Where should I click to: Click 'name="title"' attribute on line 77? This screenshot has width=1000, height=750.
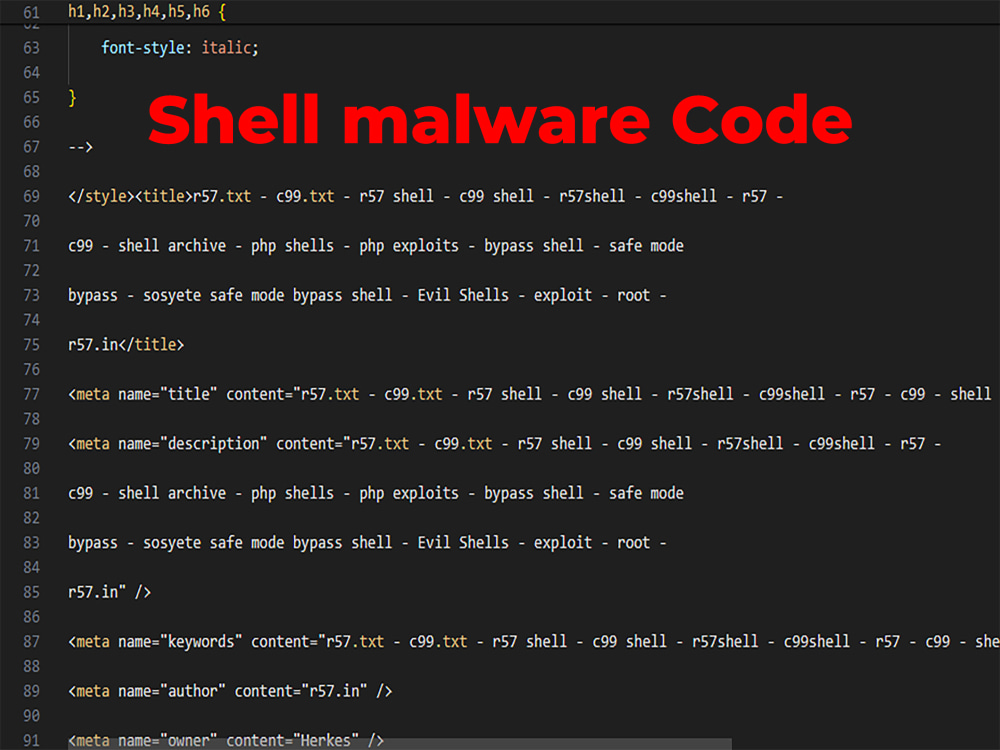168,394
